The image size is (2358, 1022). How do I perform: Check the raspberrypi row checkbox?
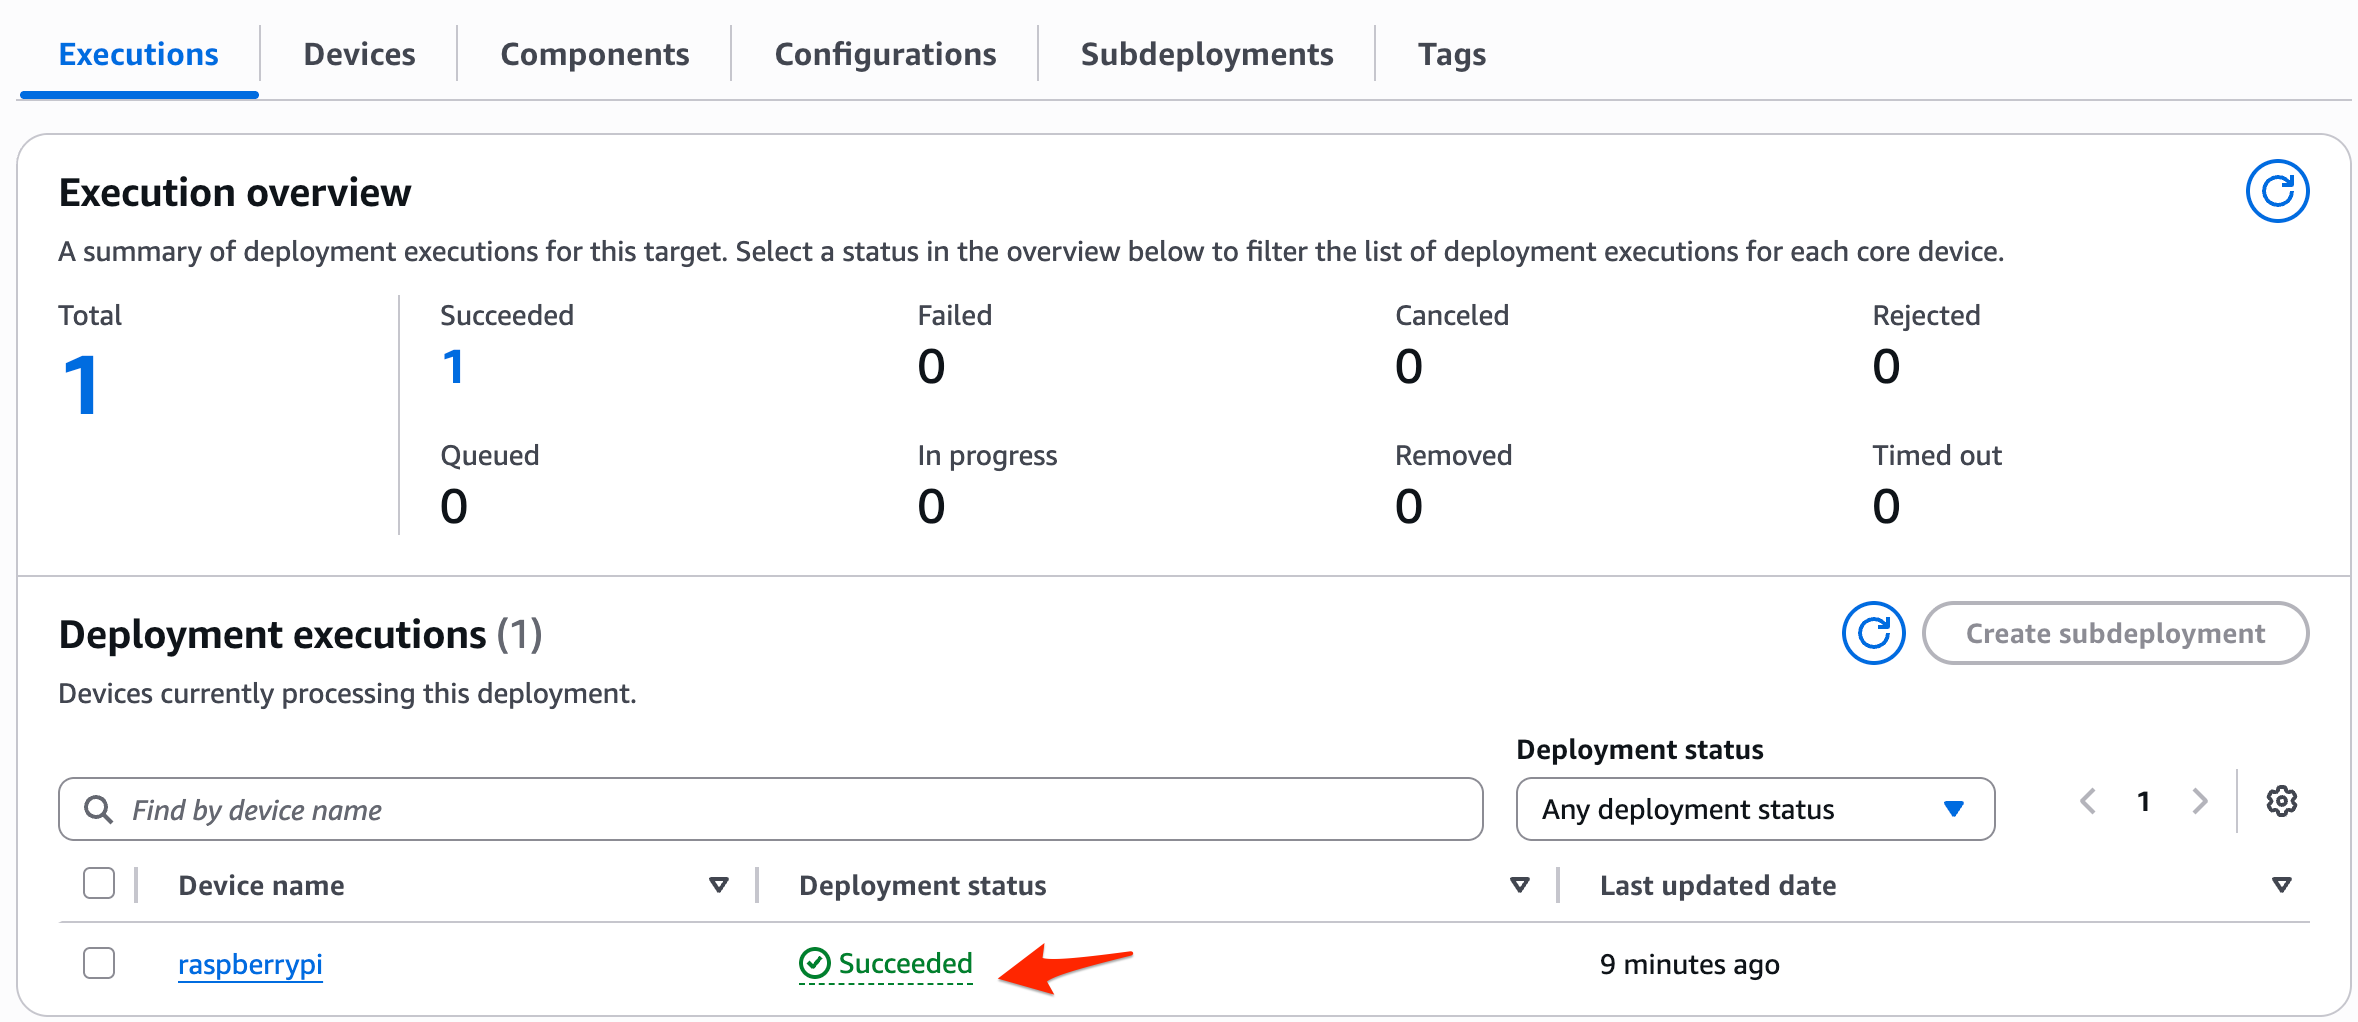point(99,963)
